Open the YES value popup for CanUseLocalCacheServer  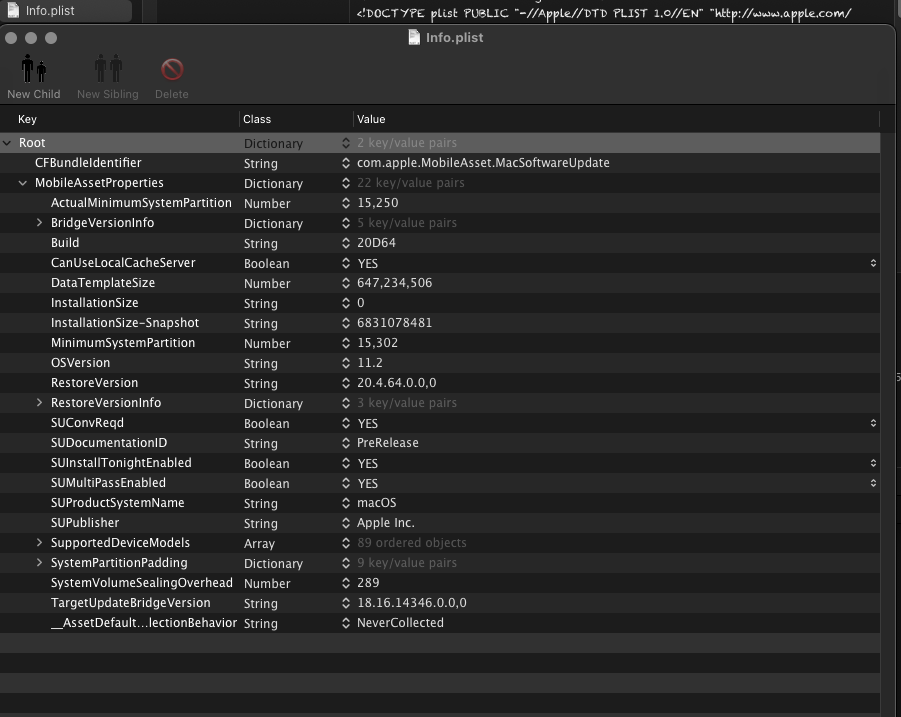tap(873, 263)
